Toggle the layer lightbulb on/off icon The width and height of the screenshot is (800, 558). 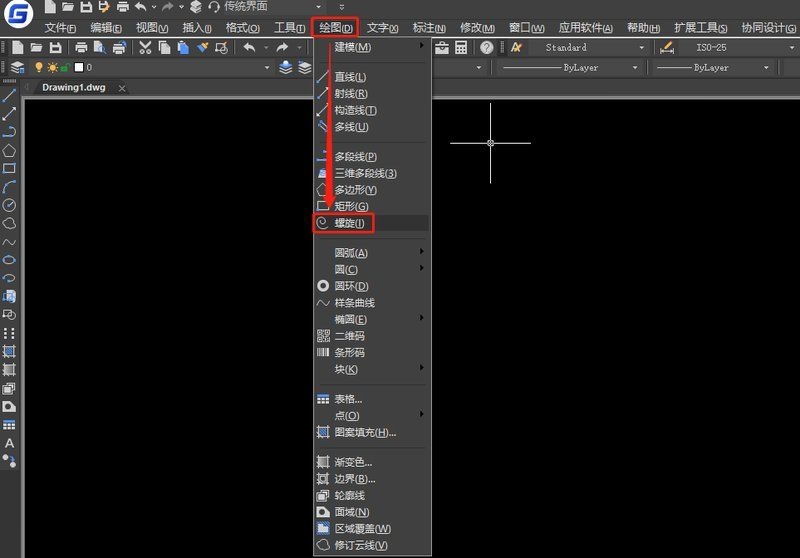coord(40,67)
